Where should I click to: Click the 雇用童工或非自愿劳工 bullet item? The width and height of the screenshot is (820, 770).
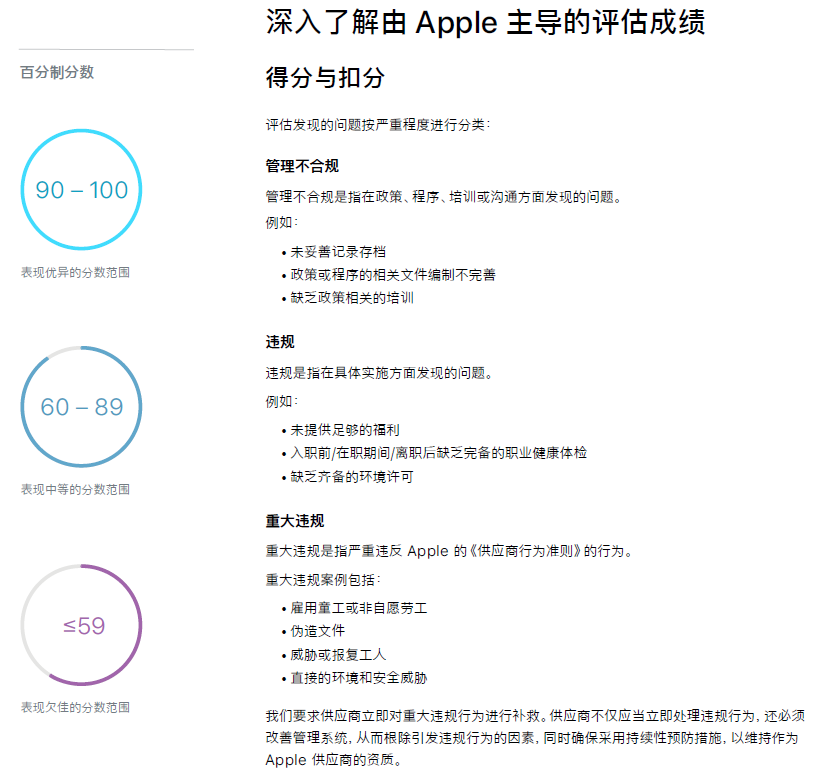pos(359,607)
